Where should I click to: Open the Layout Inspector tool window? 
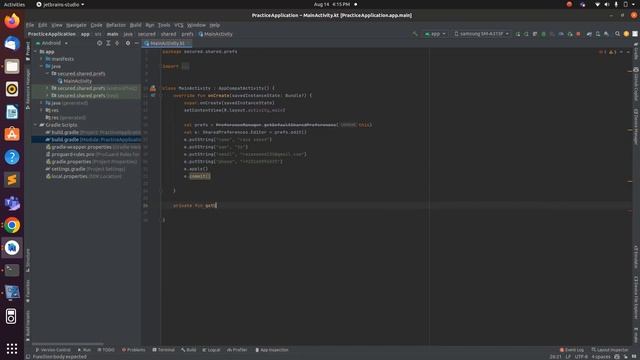tap(610, 350)
